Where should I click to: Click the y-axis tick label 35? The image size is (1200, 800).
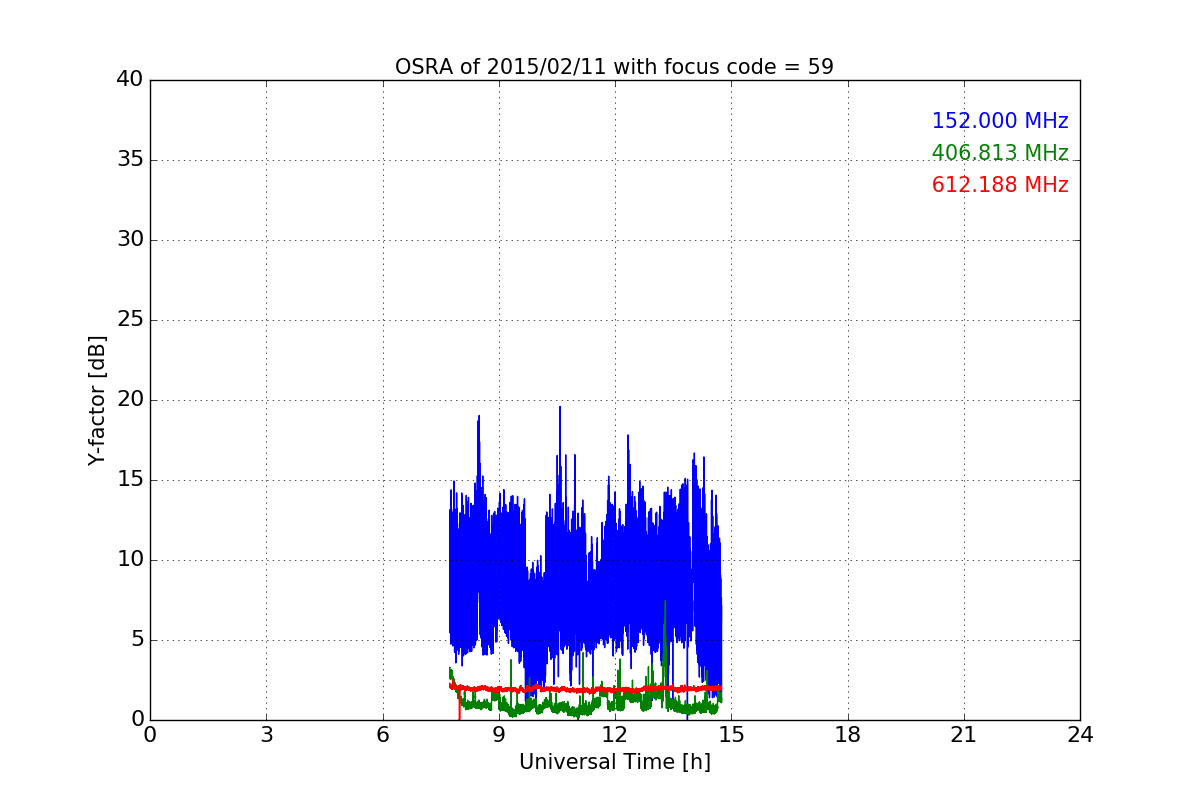(130, 160)
